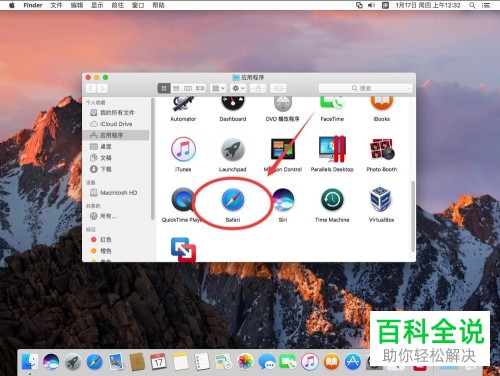Viewport: 500px width, 376px height.
Task: Click the Finder icon in the Dock
Action: (x=30, y=362)
